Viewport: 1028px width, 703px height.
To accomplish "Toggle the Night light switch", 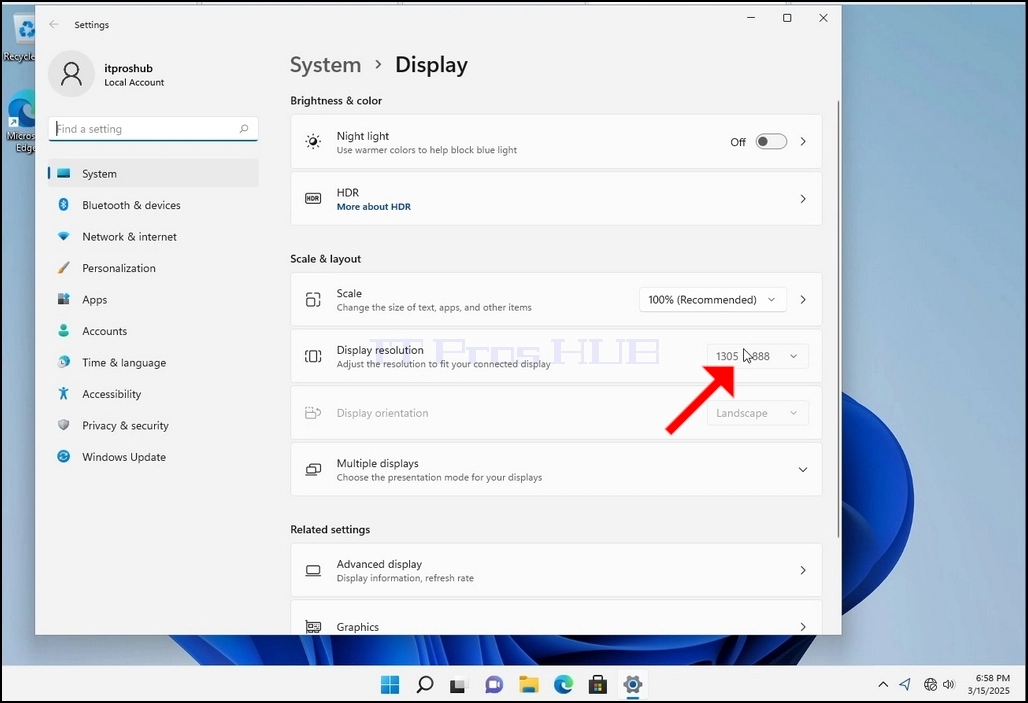I will (771, 142).
